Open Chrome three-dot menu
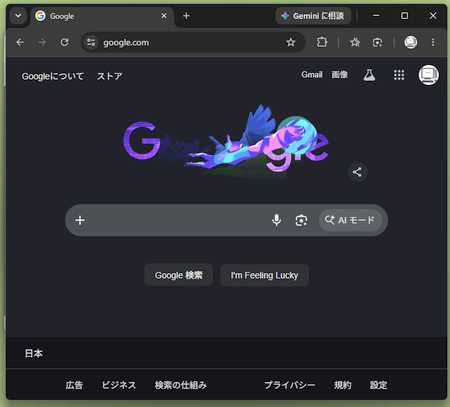The image size is (450, 407). 433,42
